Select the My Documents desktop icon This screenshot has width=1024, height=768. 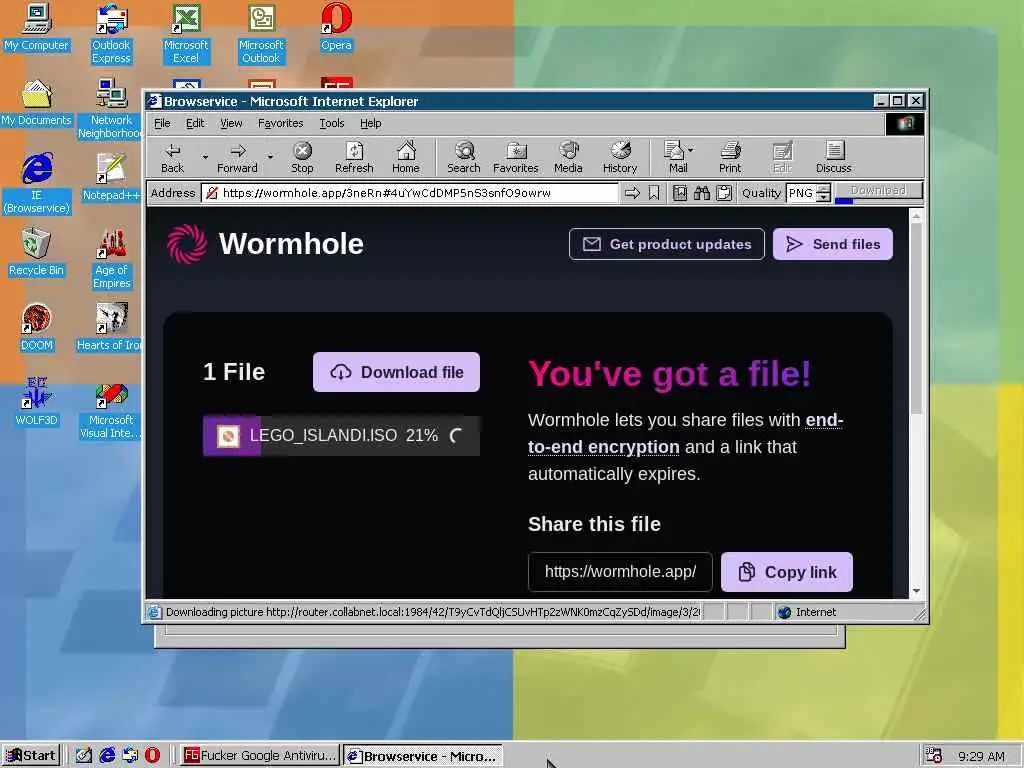click(x=36, y=103)
